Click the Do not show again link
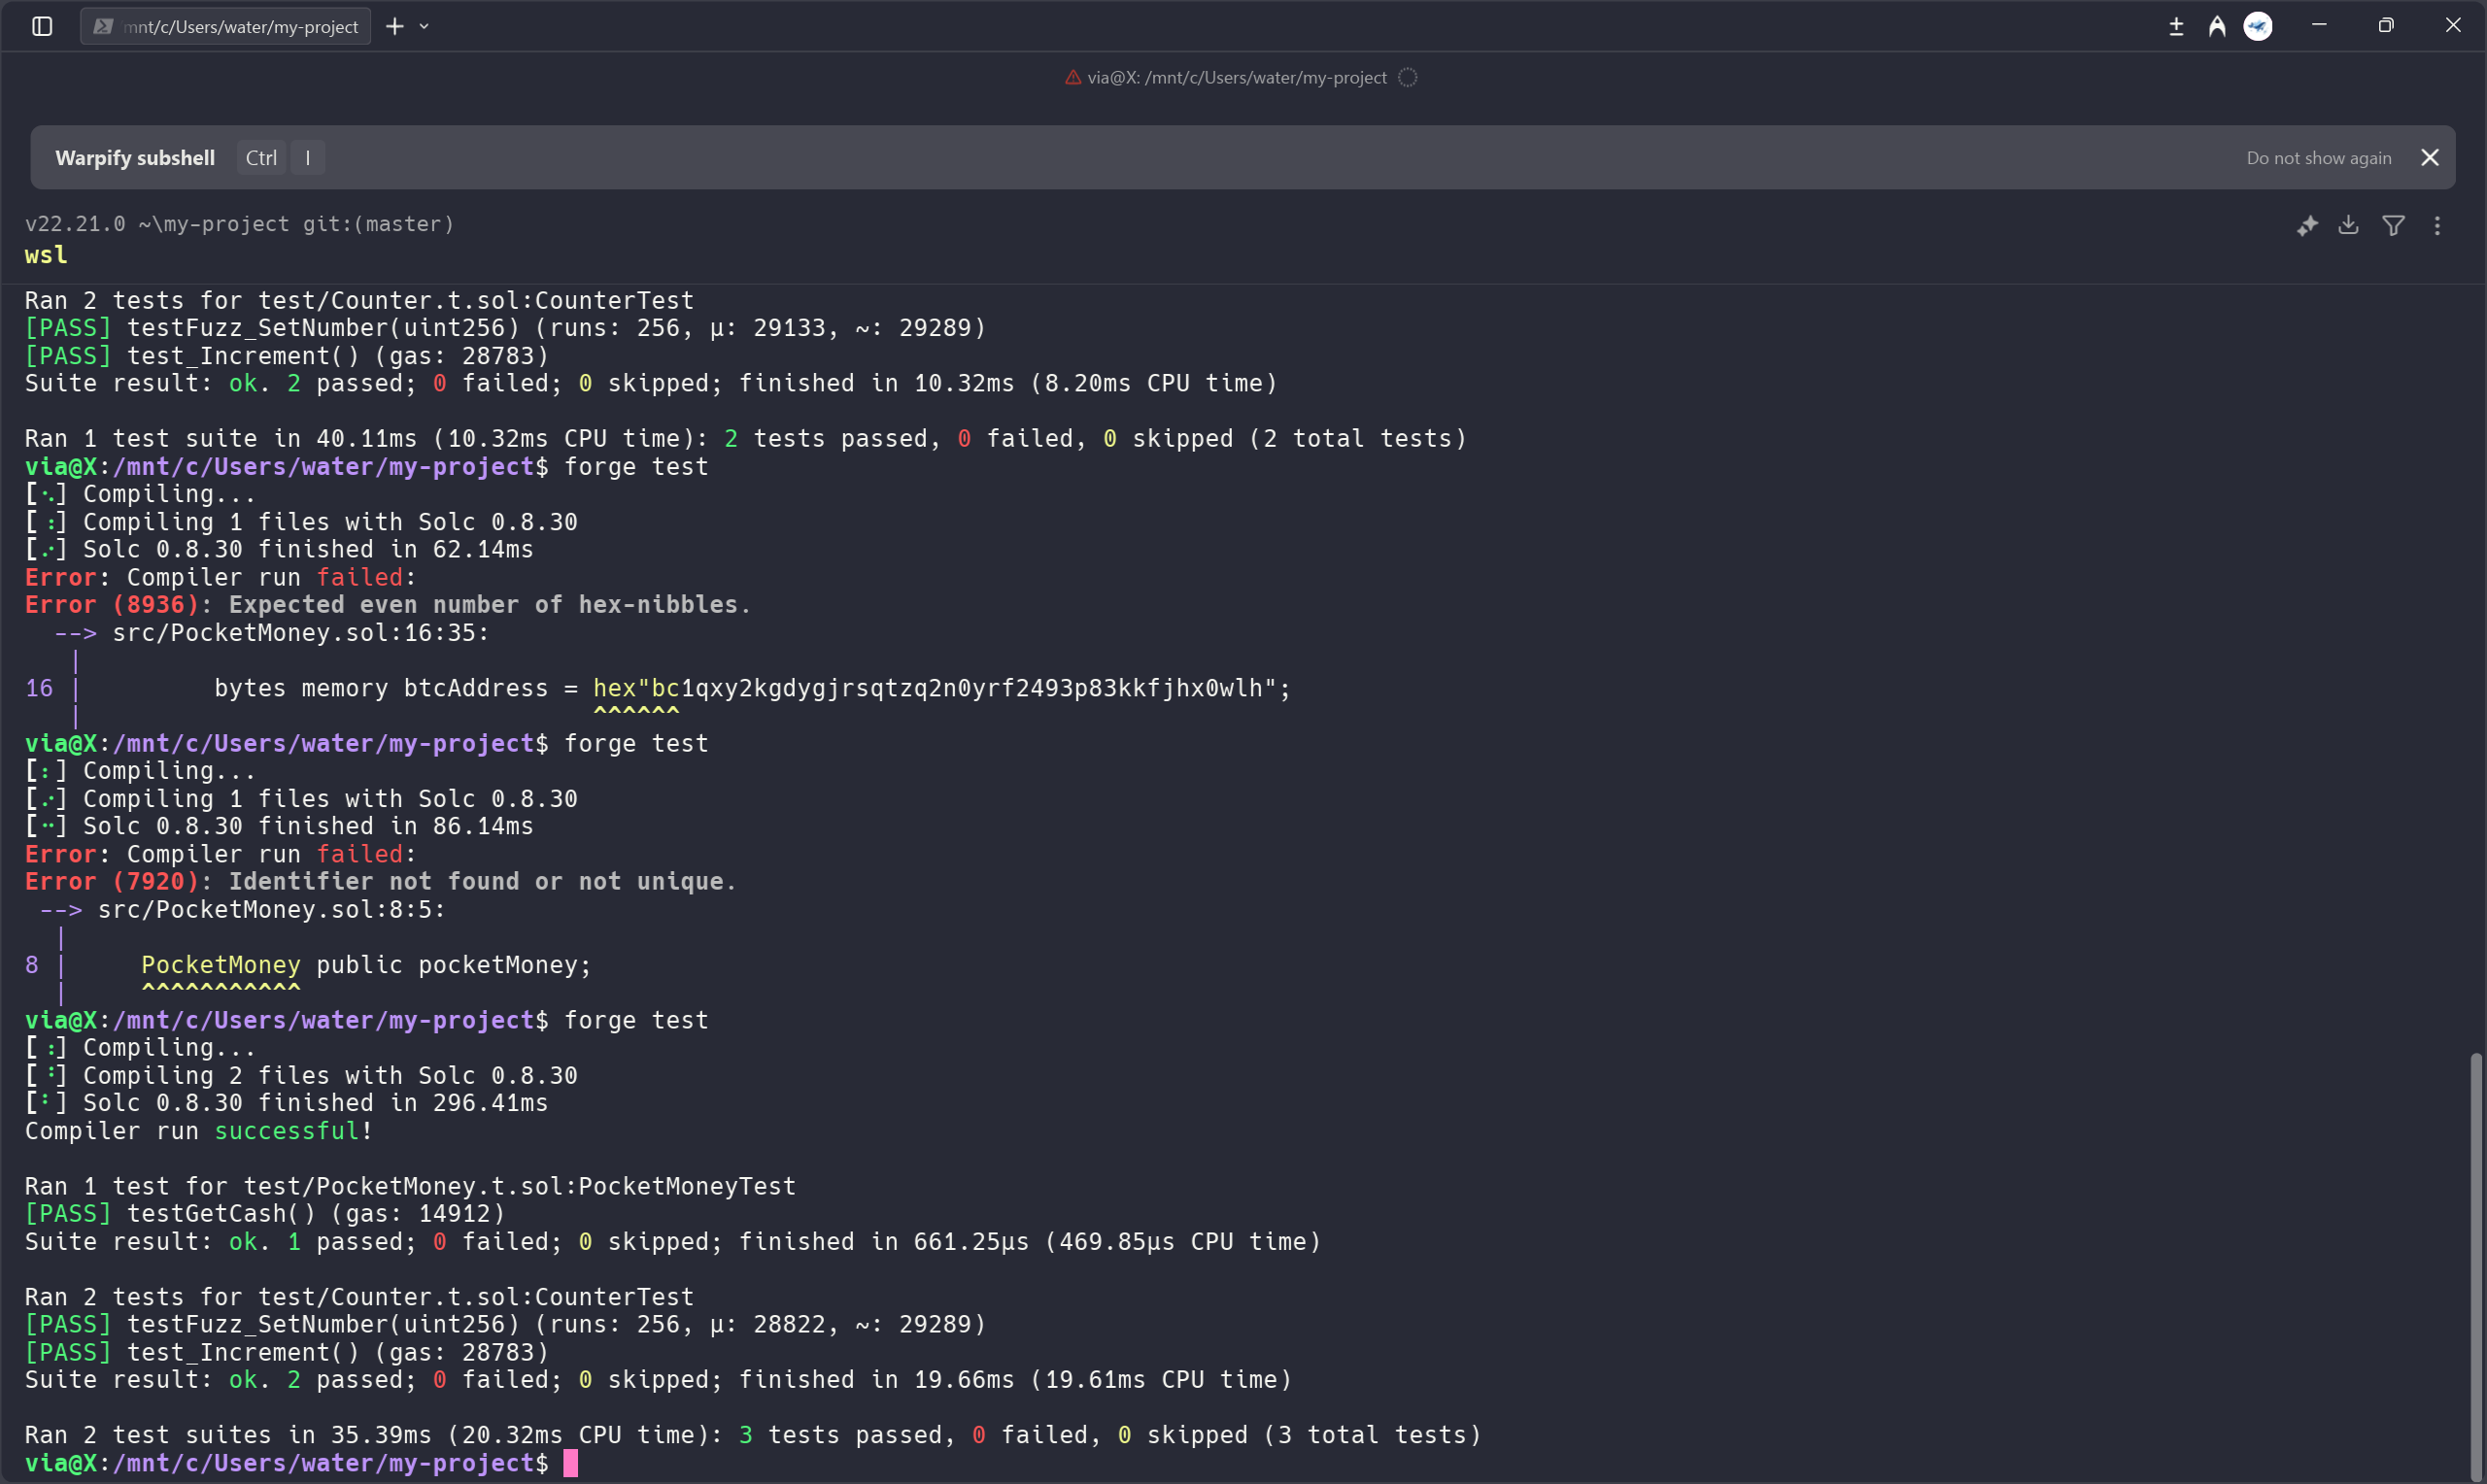This screenshot has width=2487, height=1484. 2319,158
